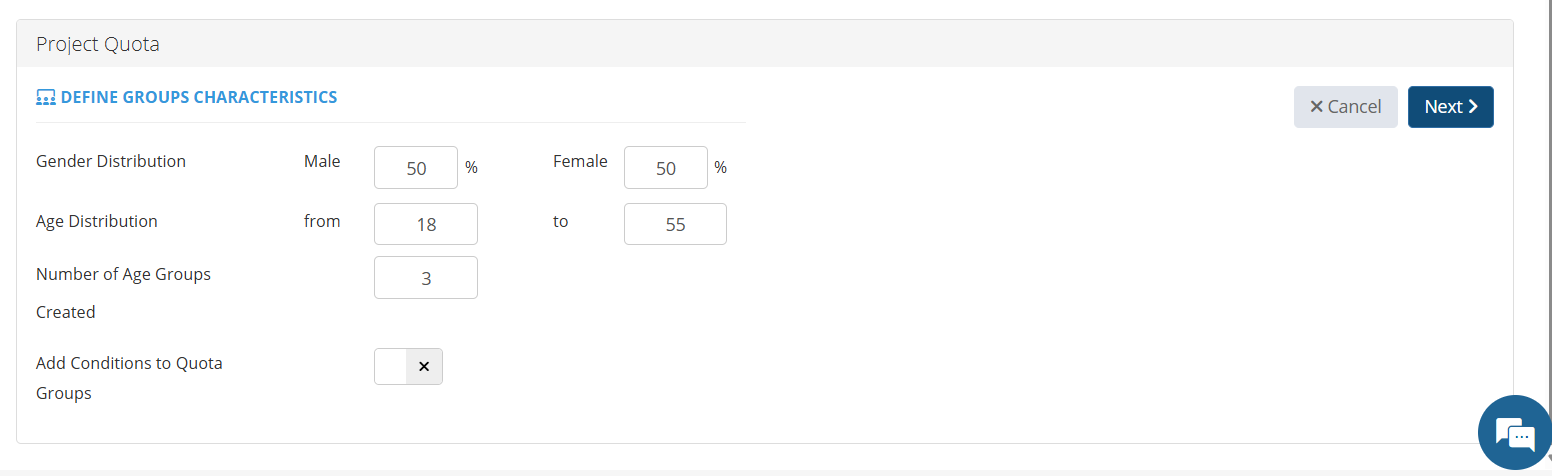Focus the Female percentage field
Viewport: 1552px width, 476px height.
[666, 168]
